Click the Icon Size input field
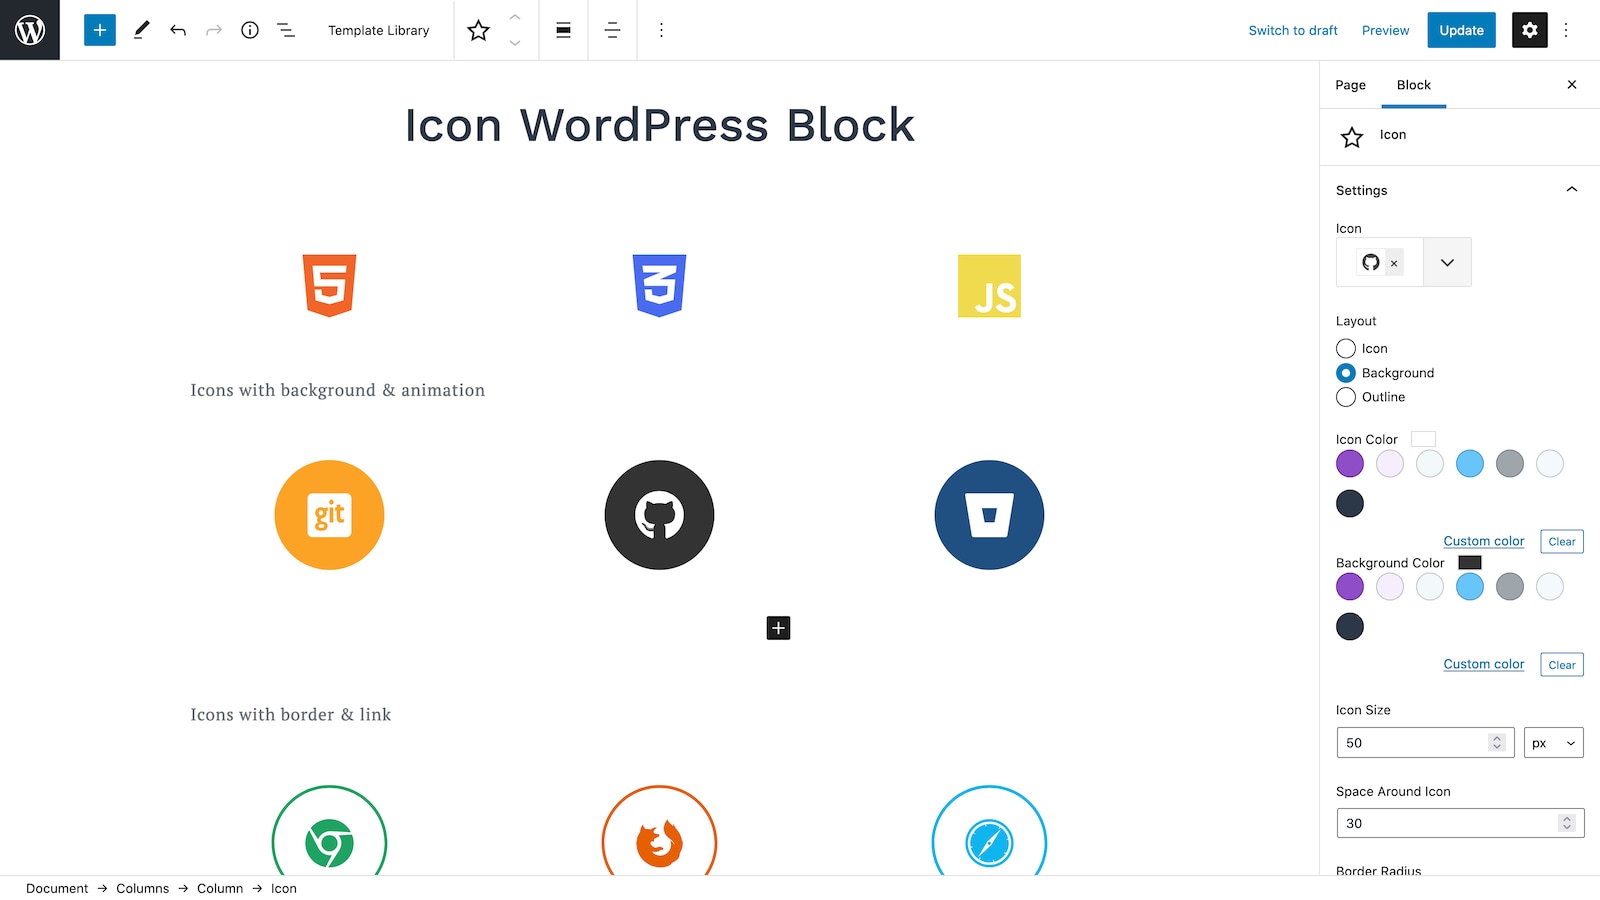The height and width of the screenshot is (900, 1600). pos(1425,743)
